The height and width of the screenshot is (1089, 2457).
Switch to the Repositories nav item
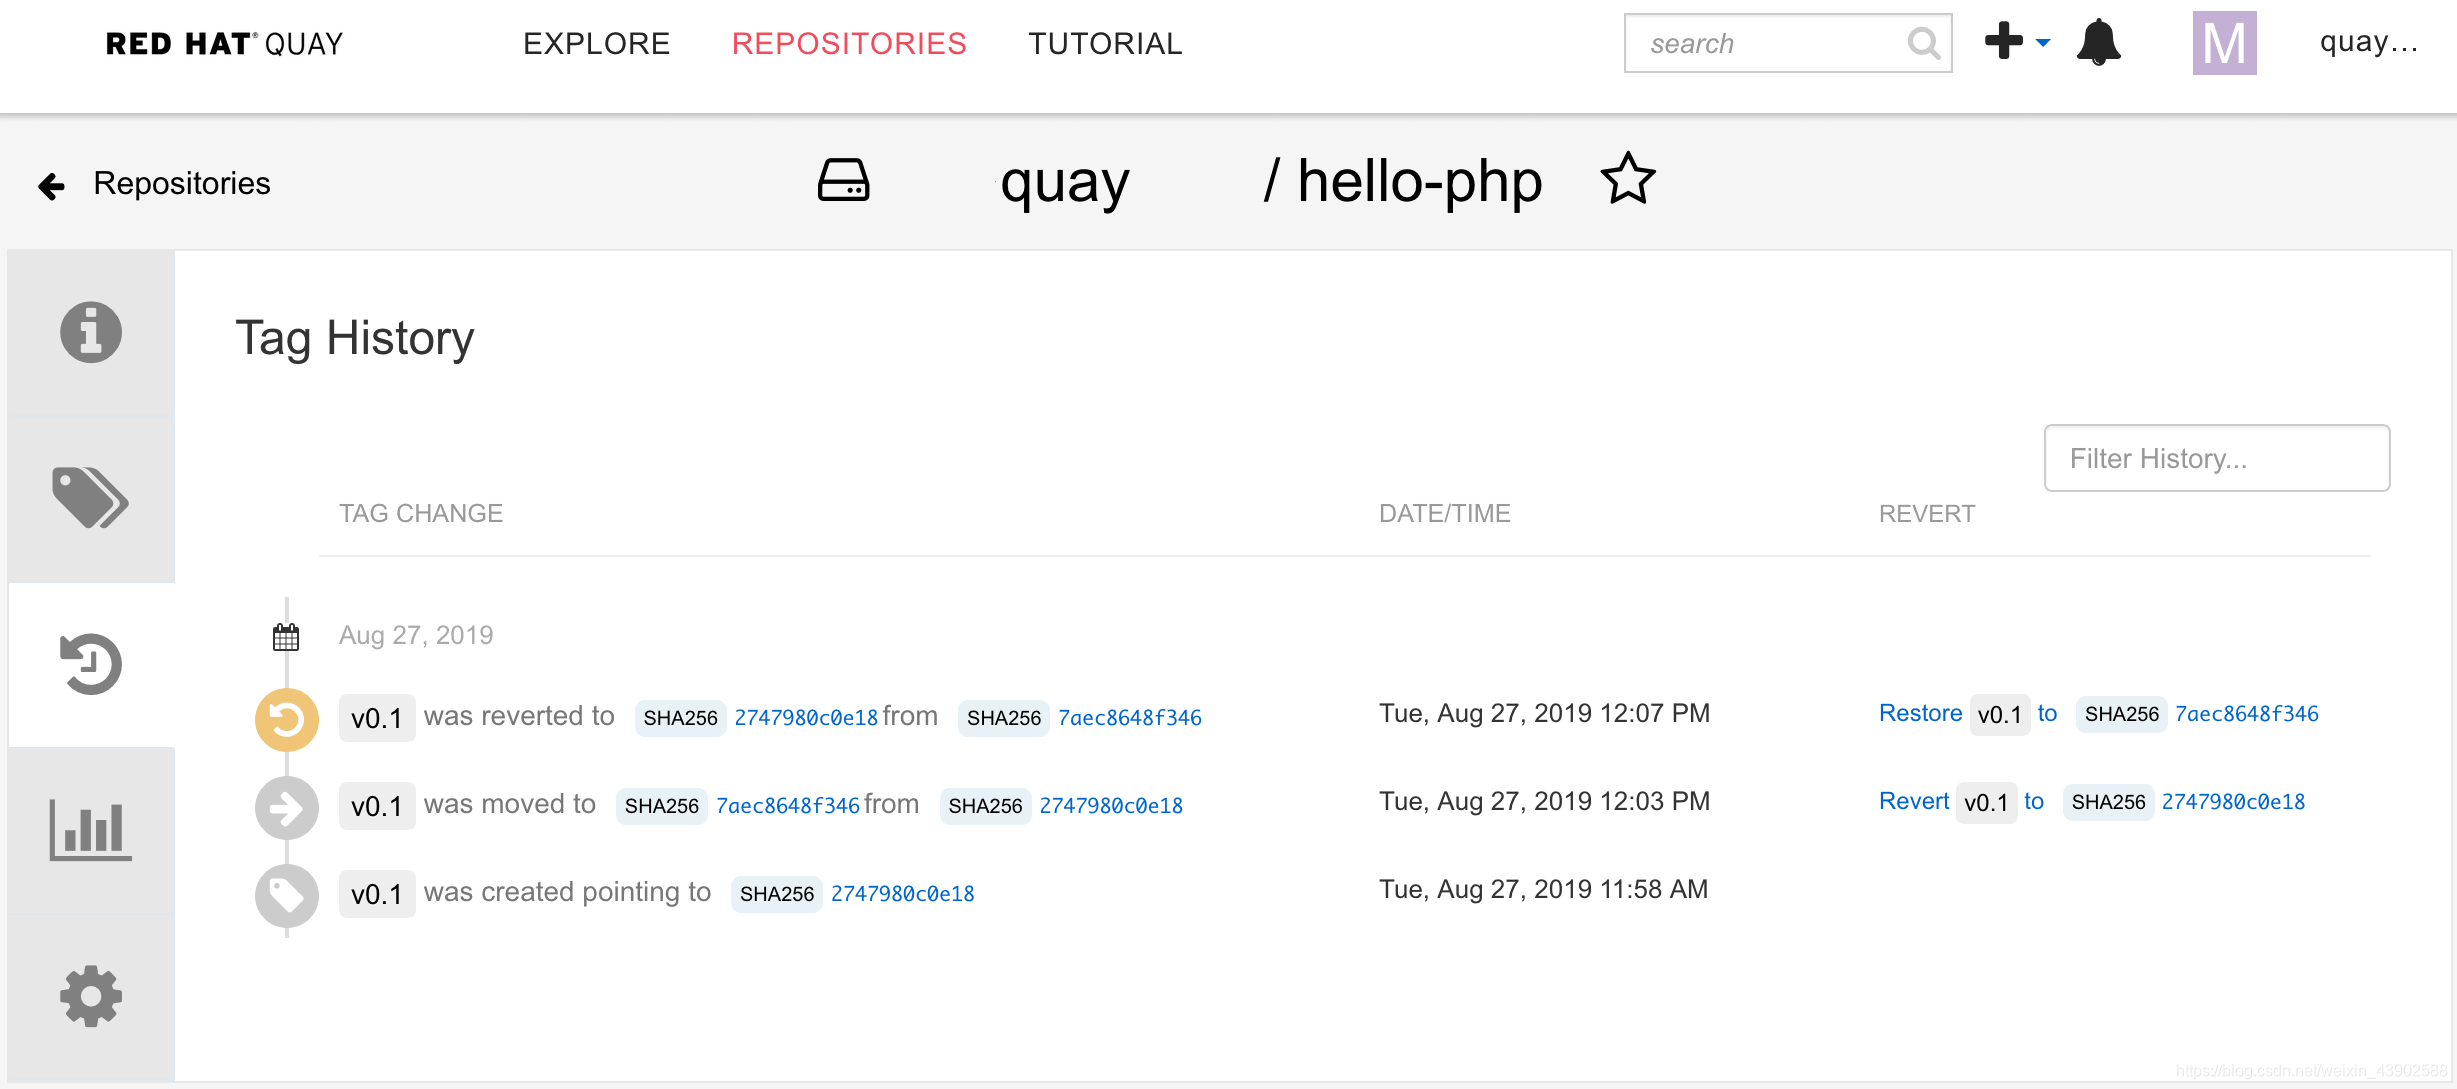coord(849,43)
